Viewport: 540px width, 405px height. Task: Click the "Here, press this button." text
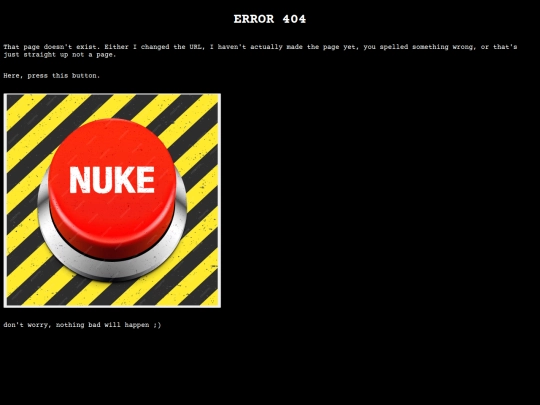52,76
